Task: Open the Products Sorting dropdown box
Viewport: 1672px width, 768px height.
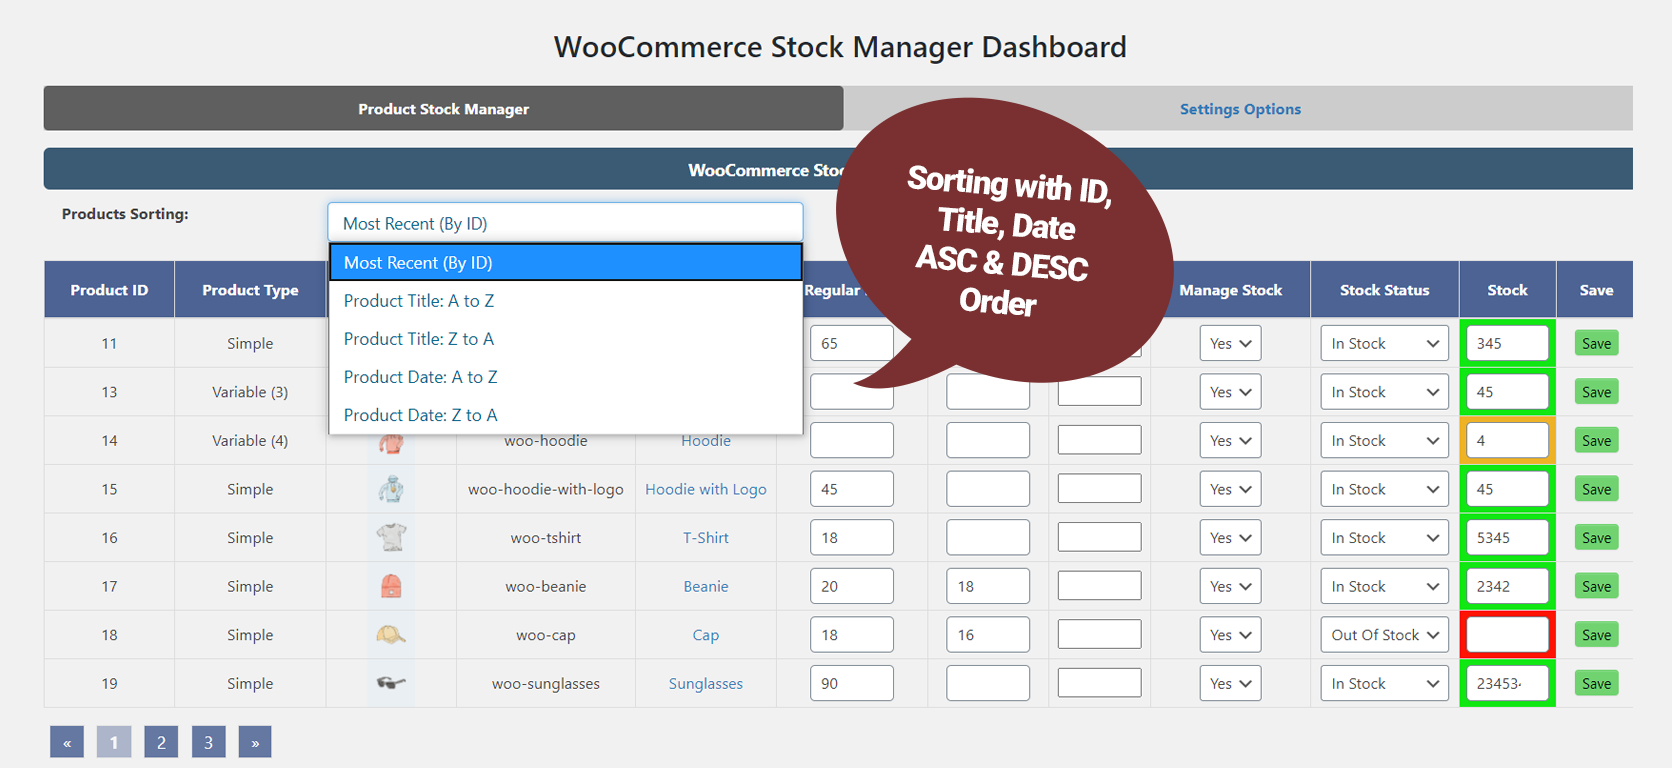Action: click(565, 223)
